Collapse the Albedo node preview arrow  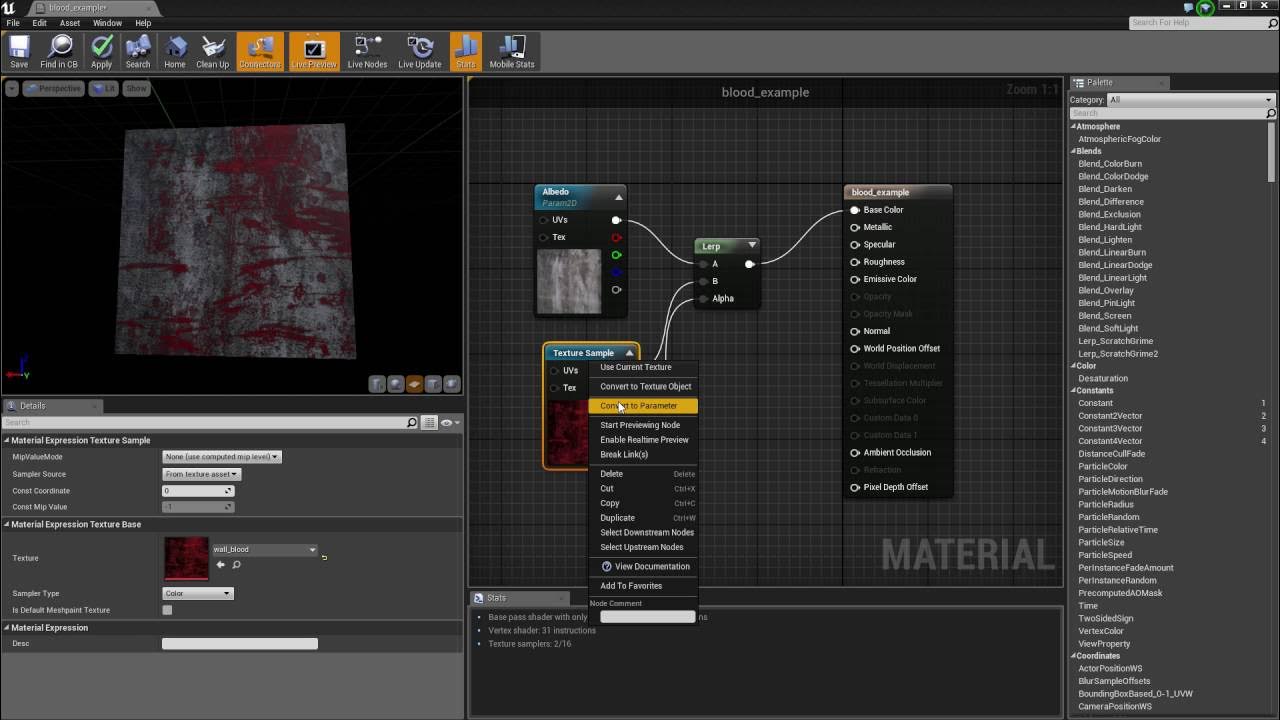[618, 197]
